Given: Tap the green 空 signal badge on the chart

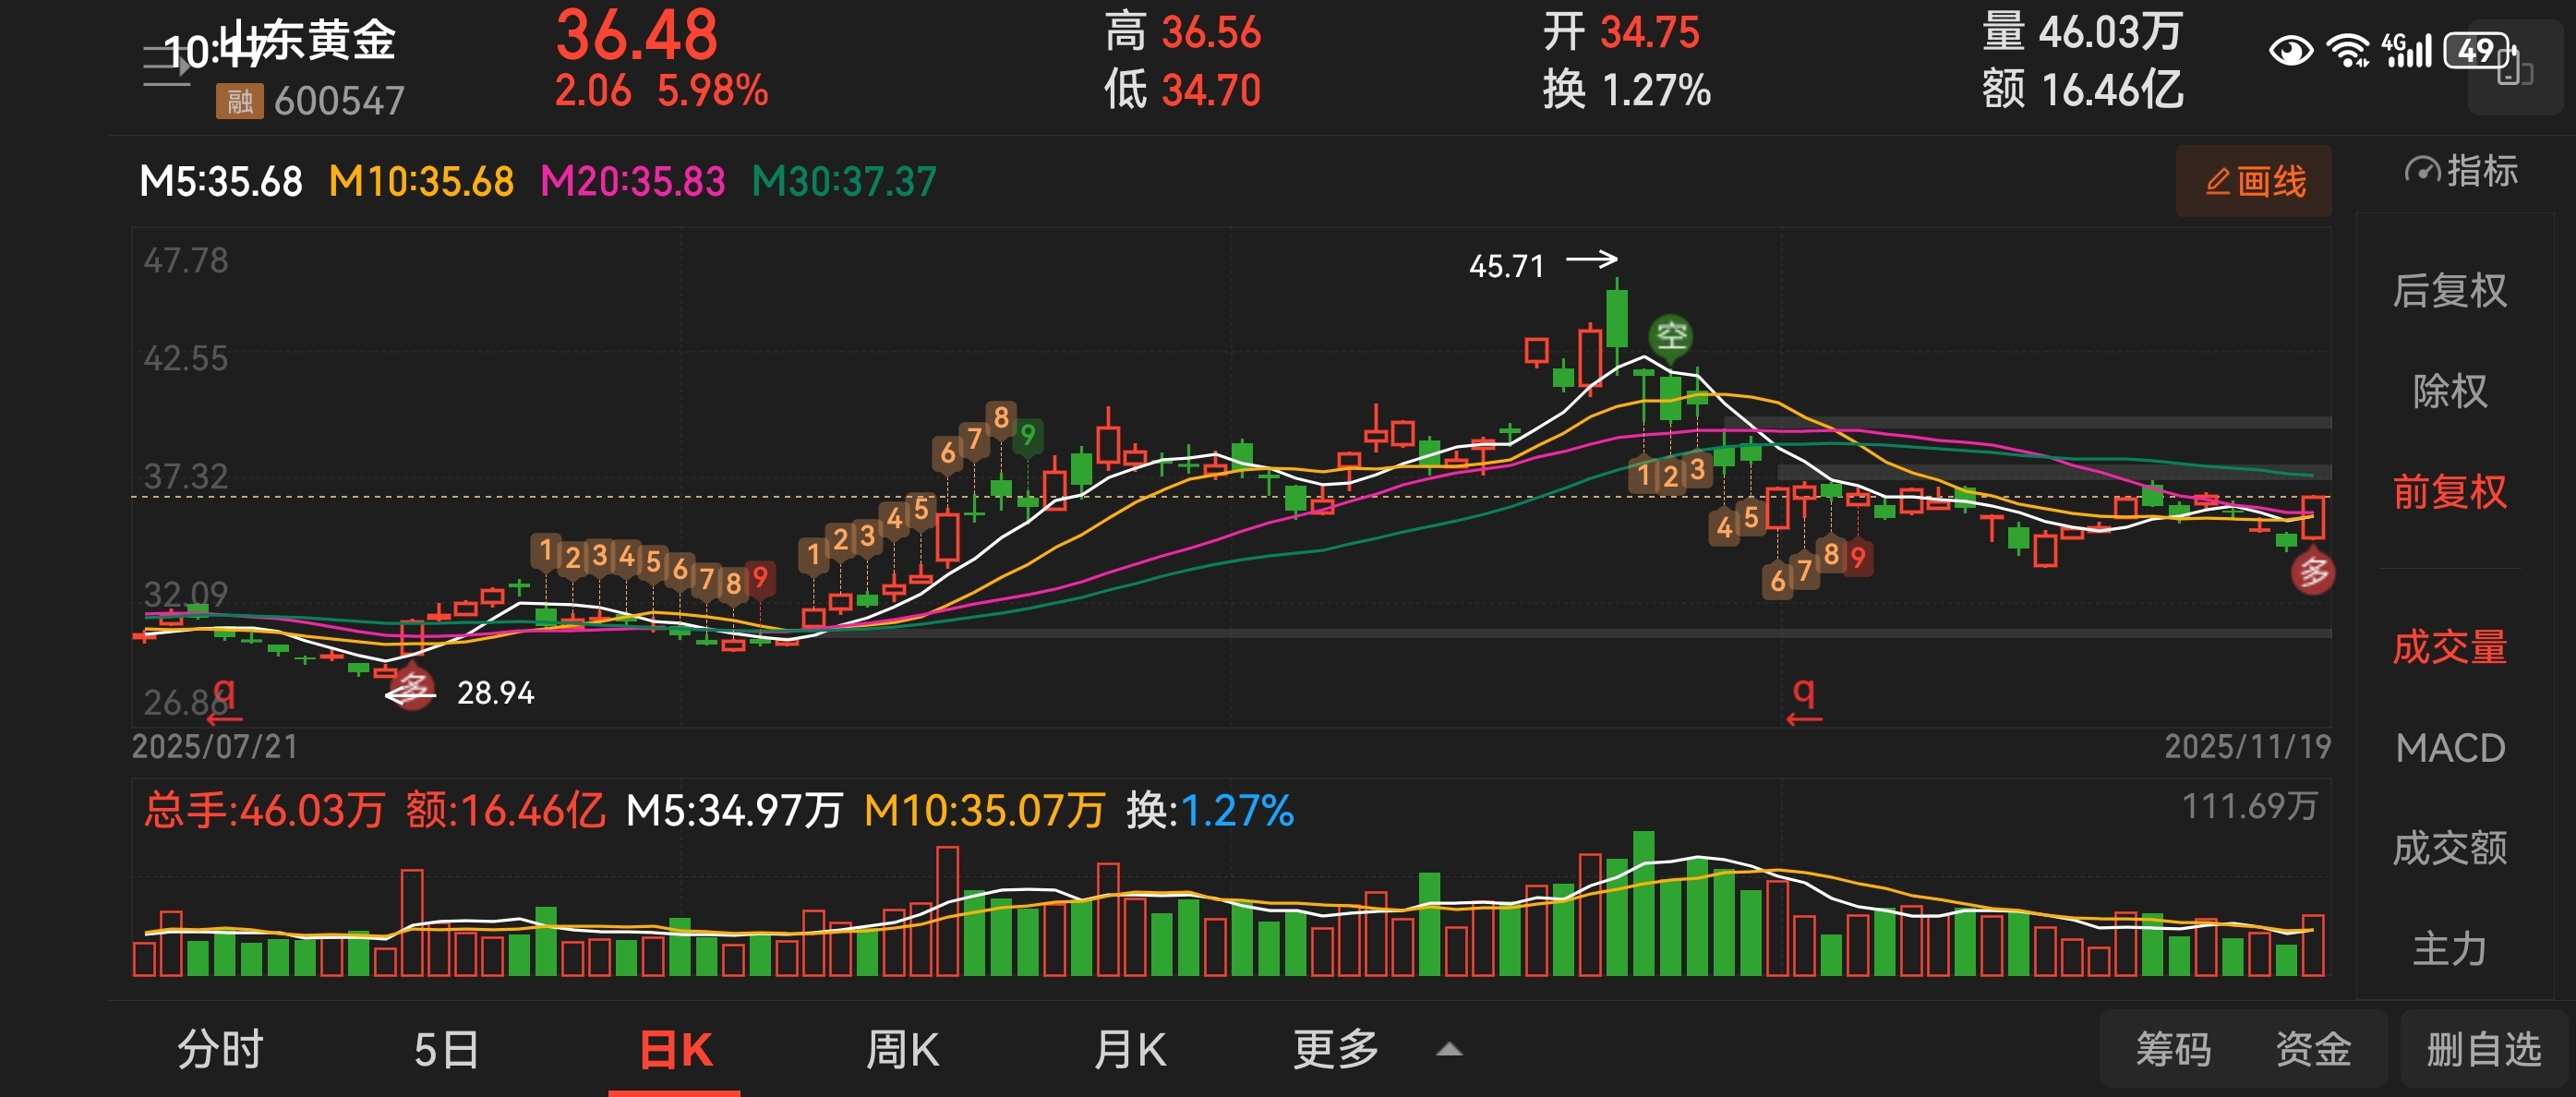Looking at the screenshot, I should [x=1671, y=336].
